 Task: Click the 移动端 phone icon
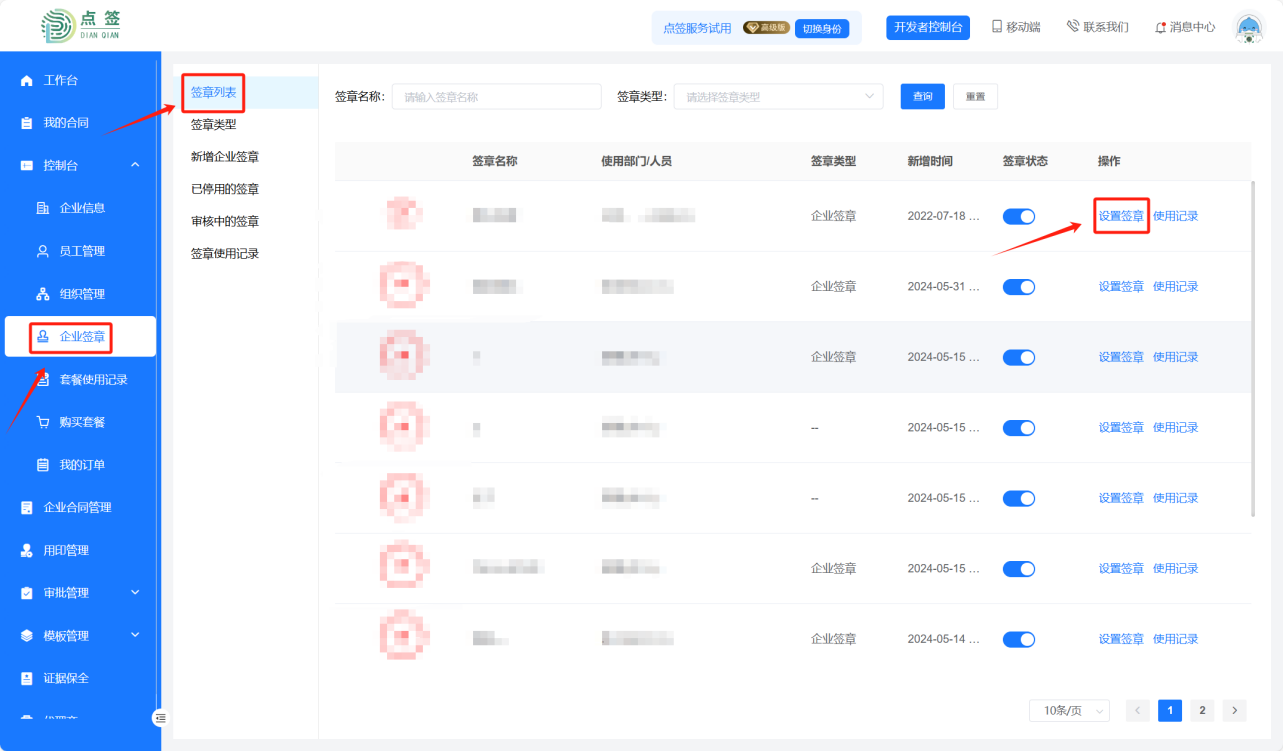tap(997, 27)
